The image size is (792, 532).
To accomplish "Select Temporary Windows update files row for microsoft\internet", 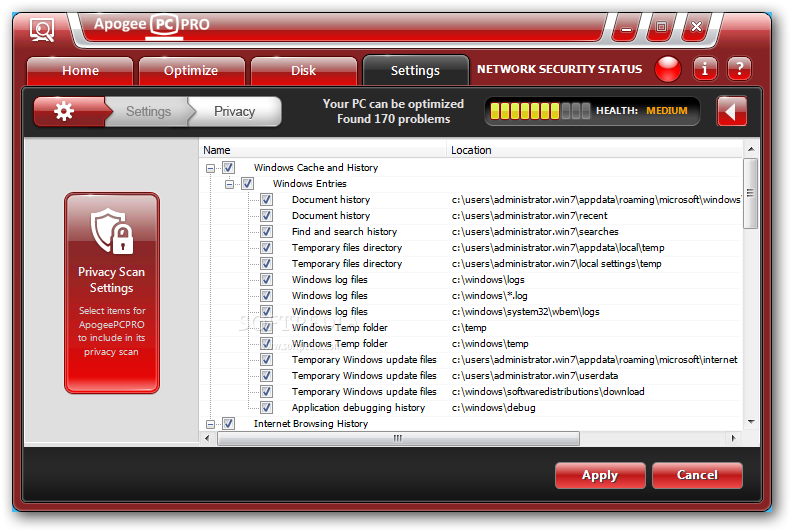I will click(x=471, y=360).
